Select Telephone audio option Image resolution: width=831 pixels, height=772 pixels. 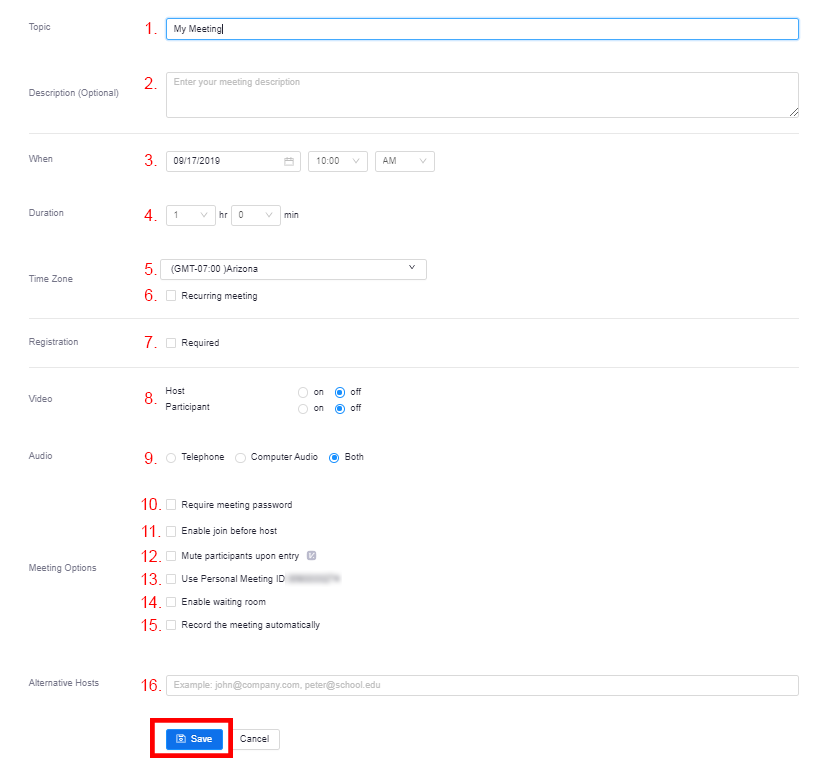171,458
